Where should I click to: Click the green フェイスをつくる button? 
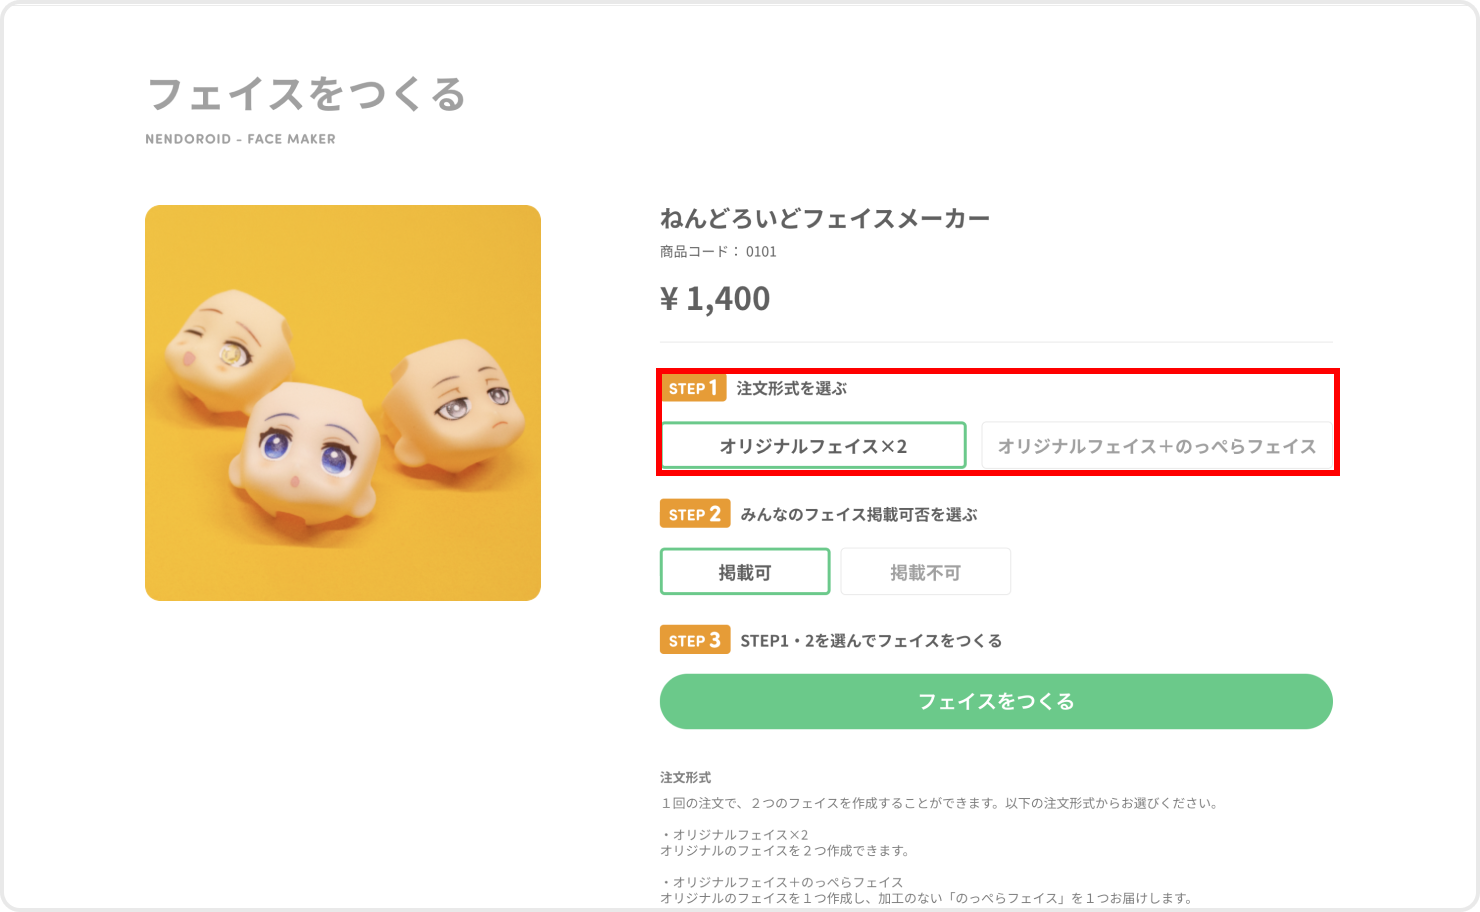(996, 701)
